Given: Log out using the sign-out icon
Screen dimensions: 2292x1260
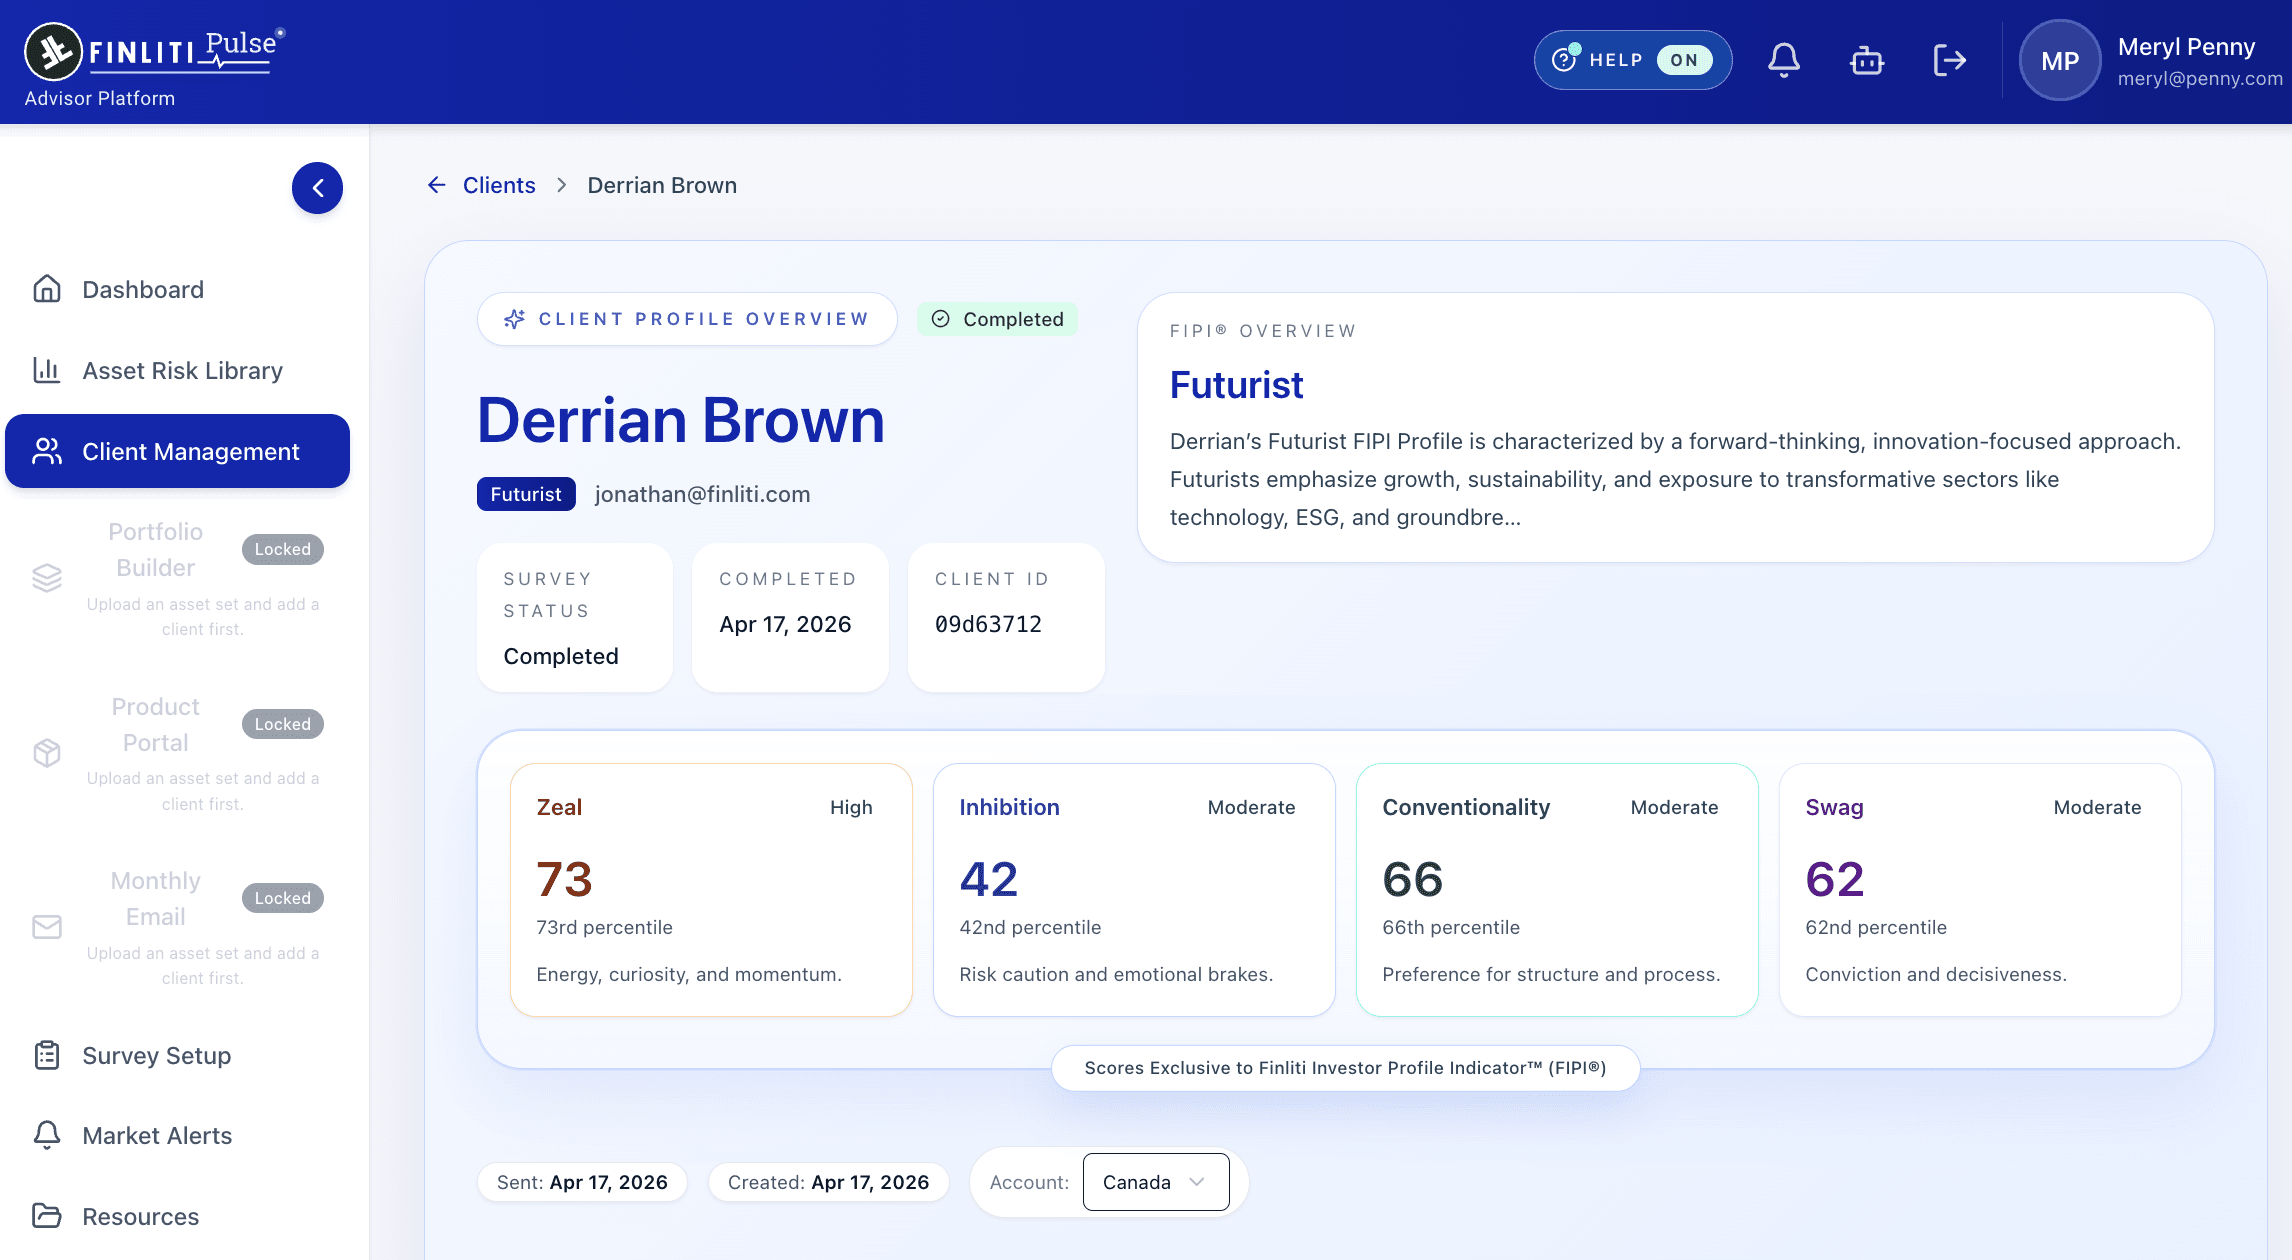Looking at the screenshot, I should (x=1949, y=60).
